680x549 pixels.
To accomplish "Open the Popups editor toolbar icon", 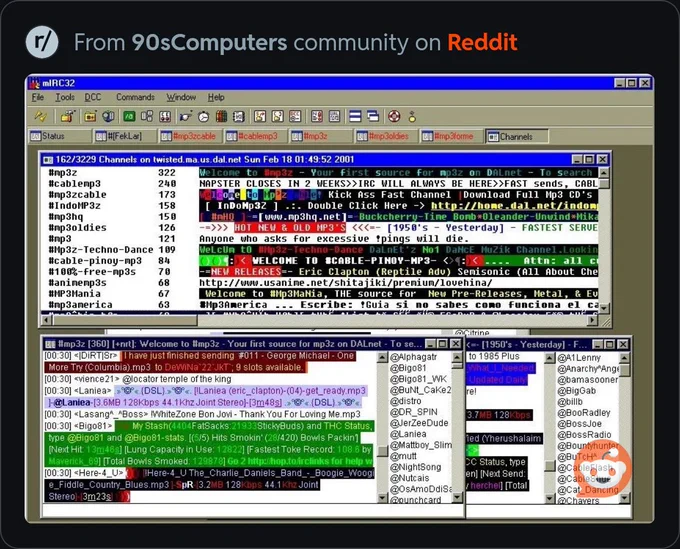I will [147, 116].
